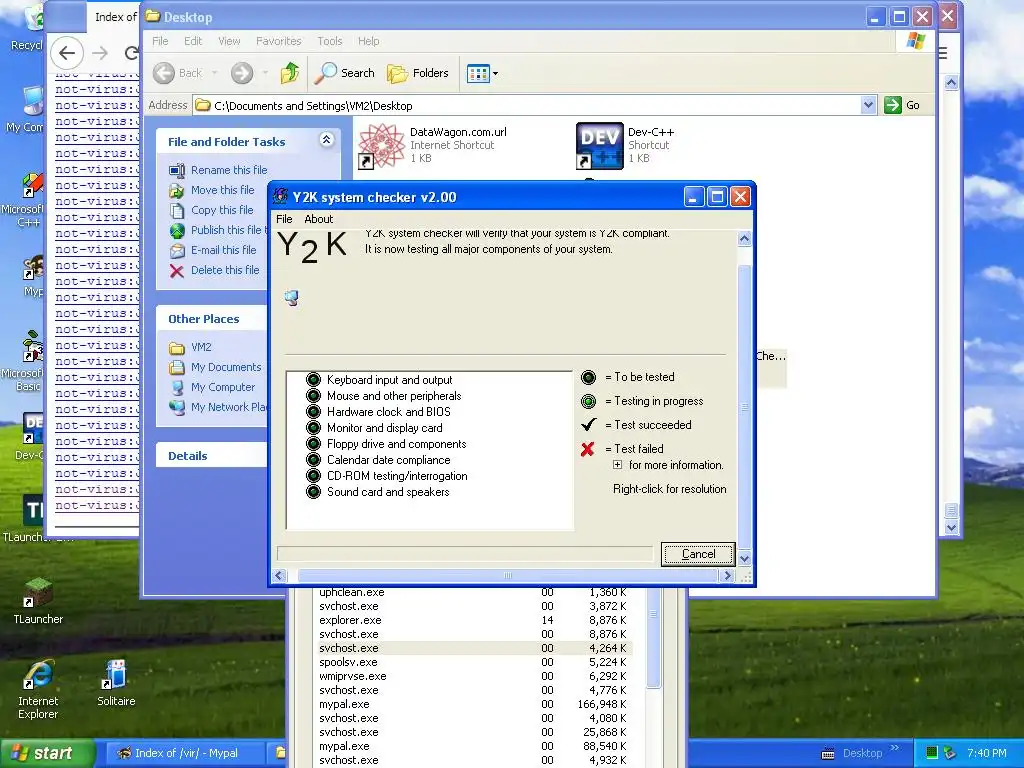The image size is (1024, 768).
Task: Select the Monitor and display card test icon
Action: (x=313, y=428)
